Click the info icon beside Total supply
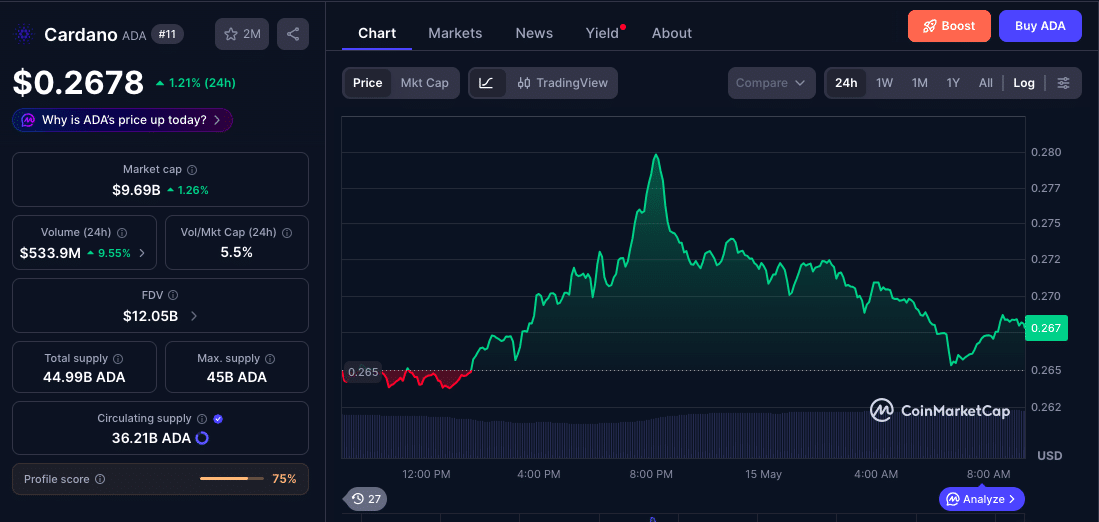Image resolution: width=1099 pixels, height=522 pixels. point(118,359)
